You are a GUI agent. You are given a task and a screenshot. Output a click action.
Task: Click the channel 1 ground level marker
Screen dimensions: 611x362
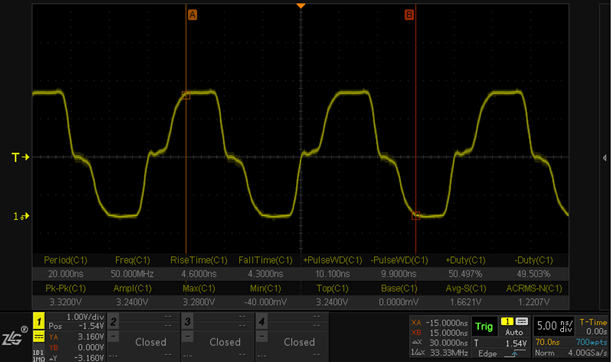click(21, 216)
